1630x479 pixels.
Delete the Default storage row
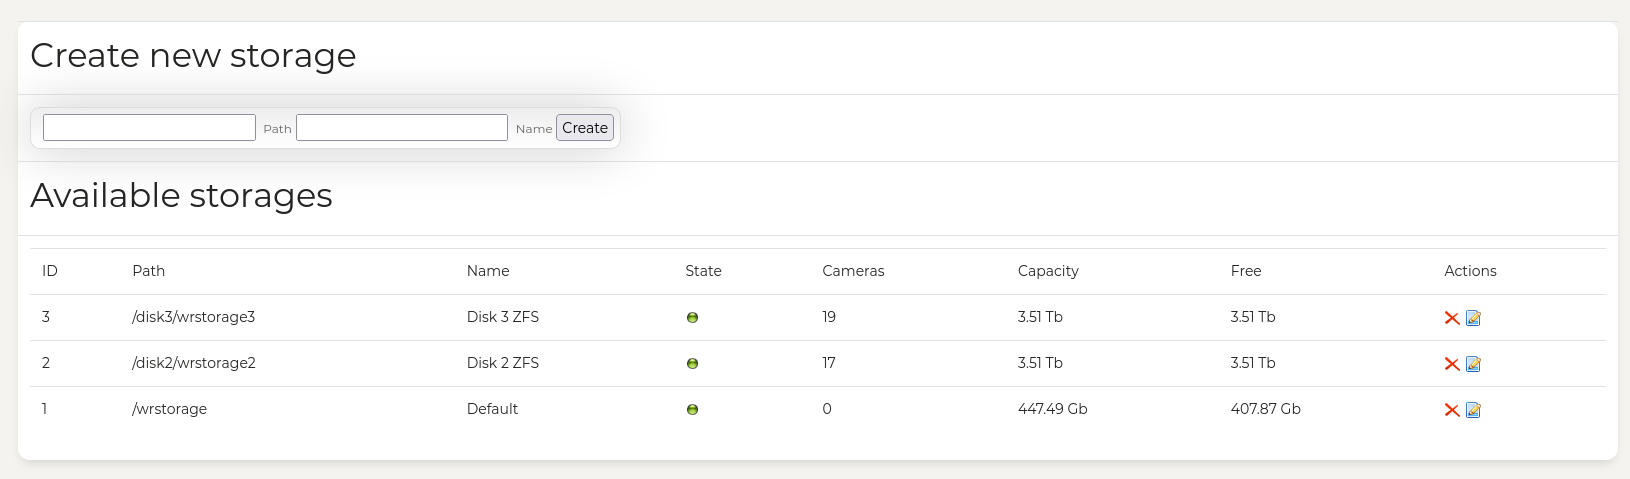[1451, 410]
